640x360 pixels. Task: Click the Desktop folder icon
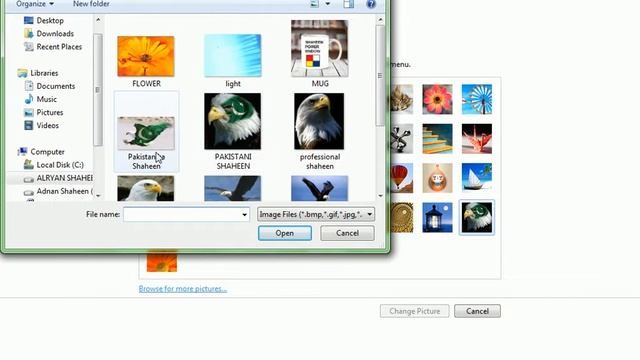pos(29,20)
